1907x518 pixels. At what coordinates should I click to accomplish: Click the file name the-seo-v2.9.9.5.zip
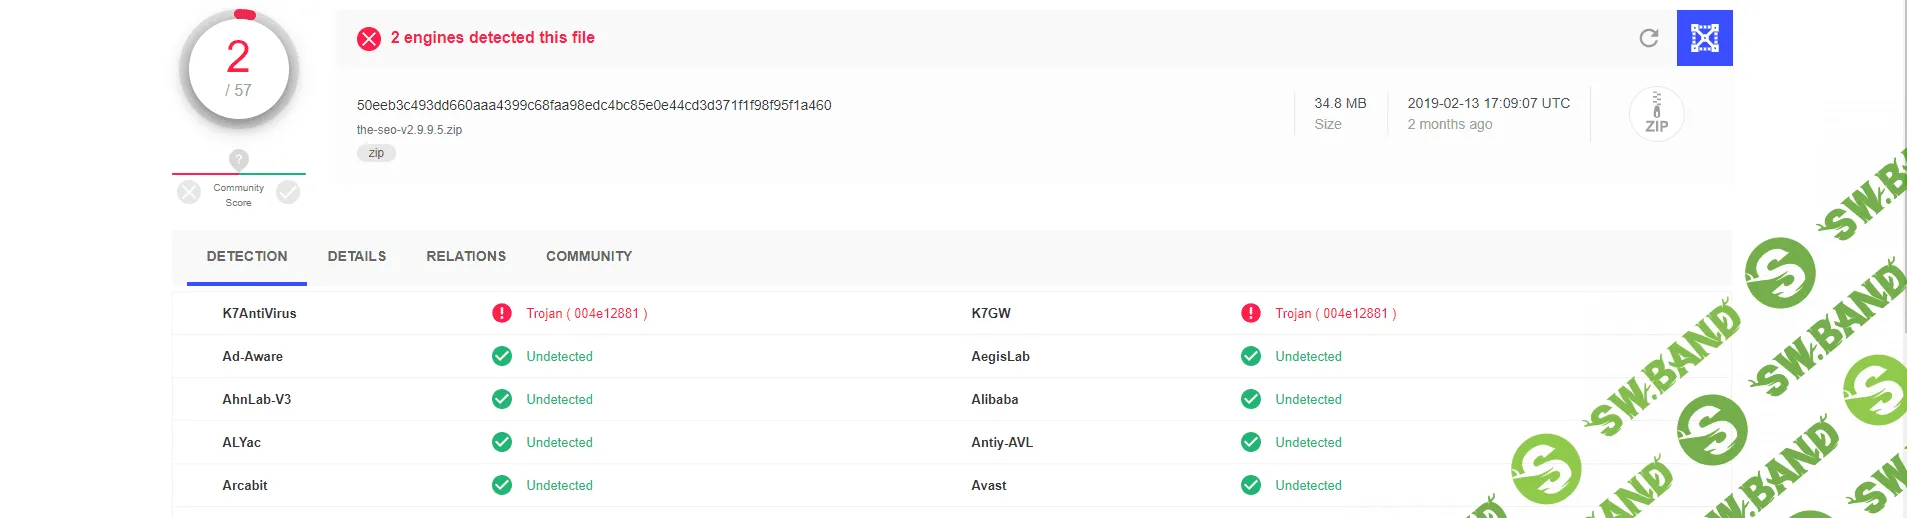coord(409,130)
